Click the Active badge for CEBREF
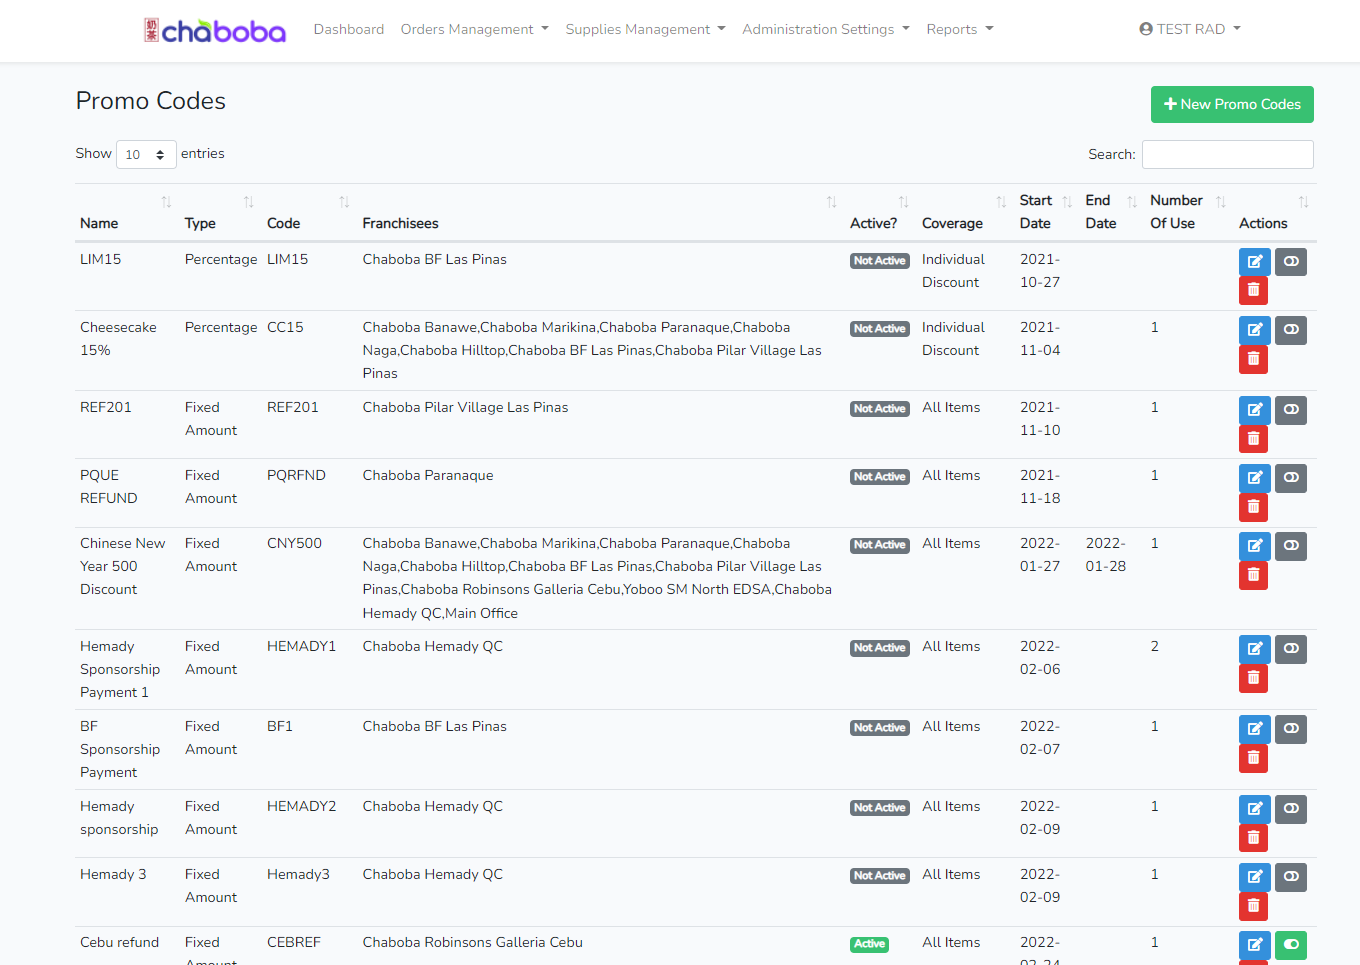 click(869, 944)
